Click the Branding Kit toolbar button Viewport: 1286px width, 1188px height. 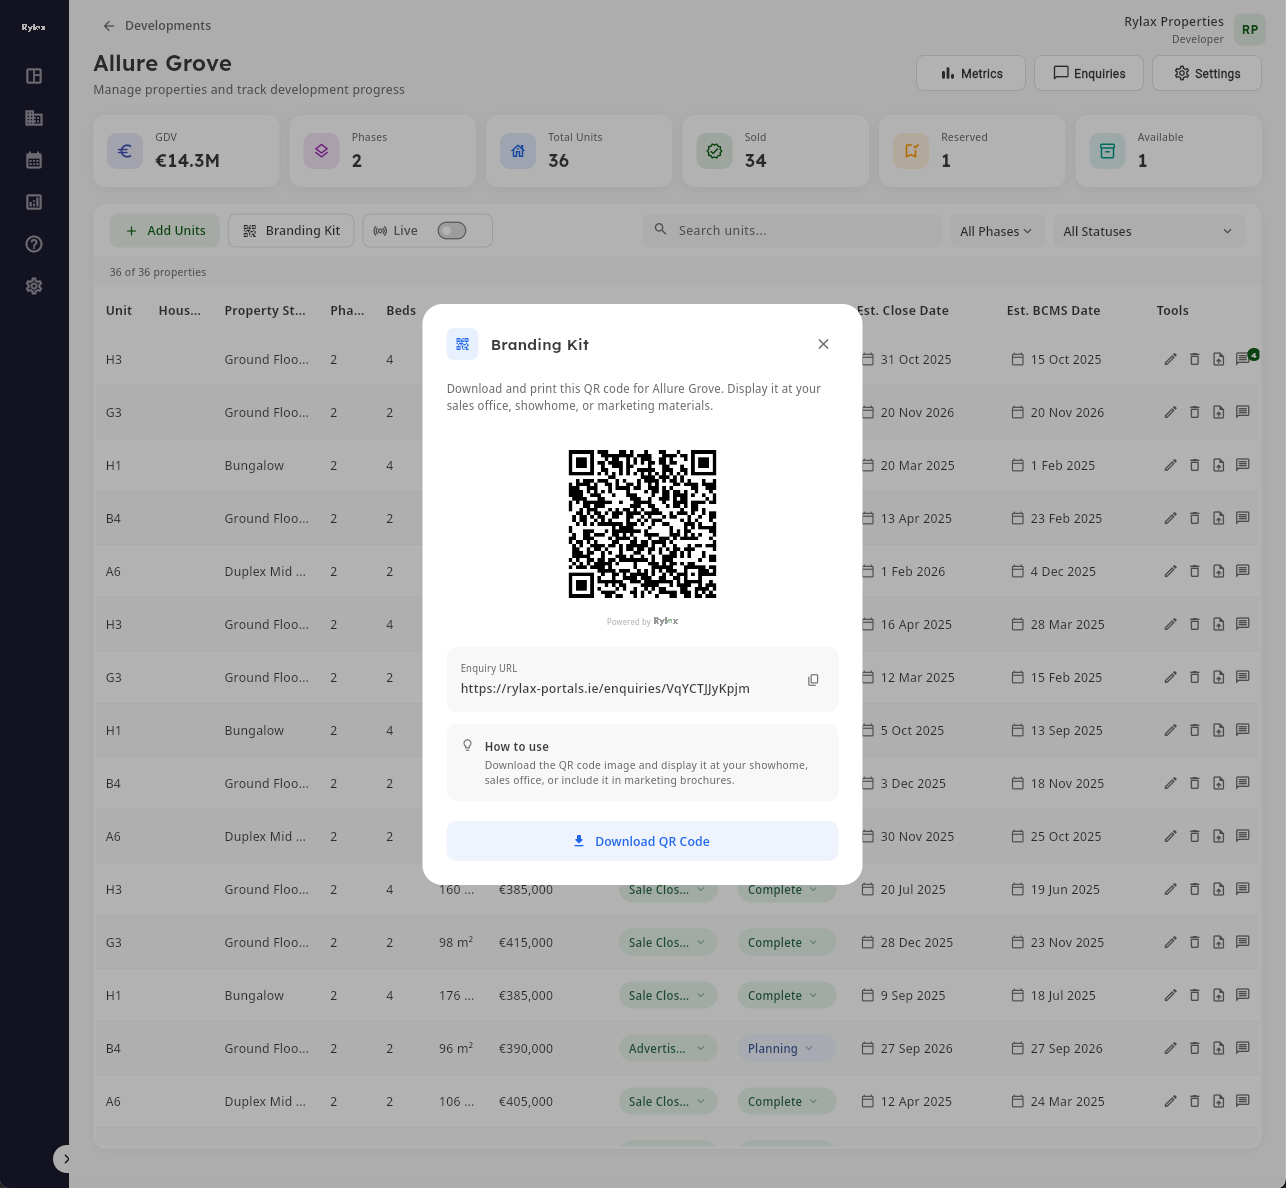[291, 231]
